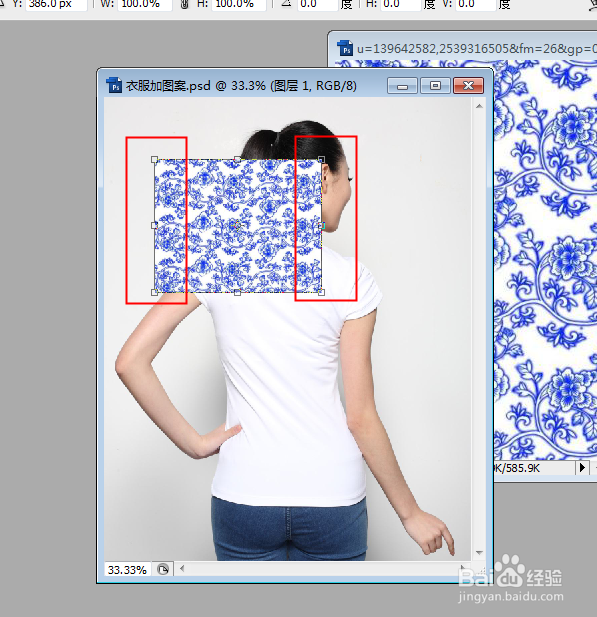
Task: Click the right-middle transform handle of the pattern
Action: coord(321,225)
